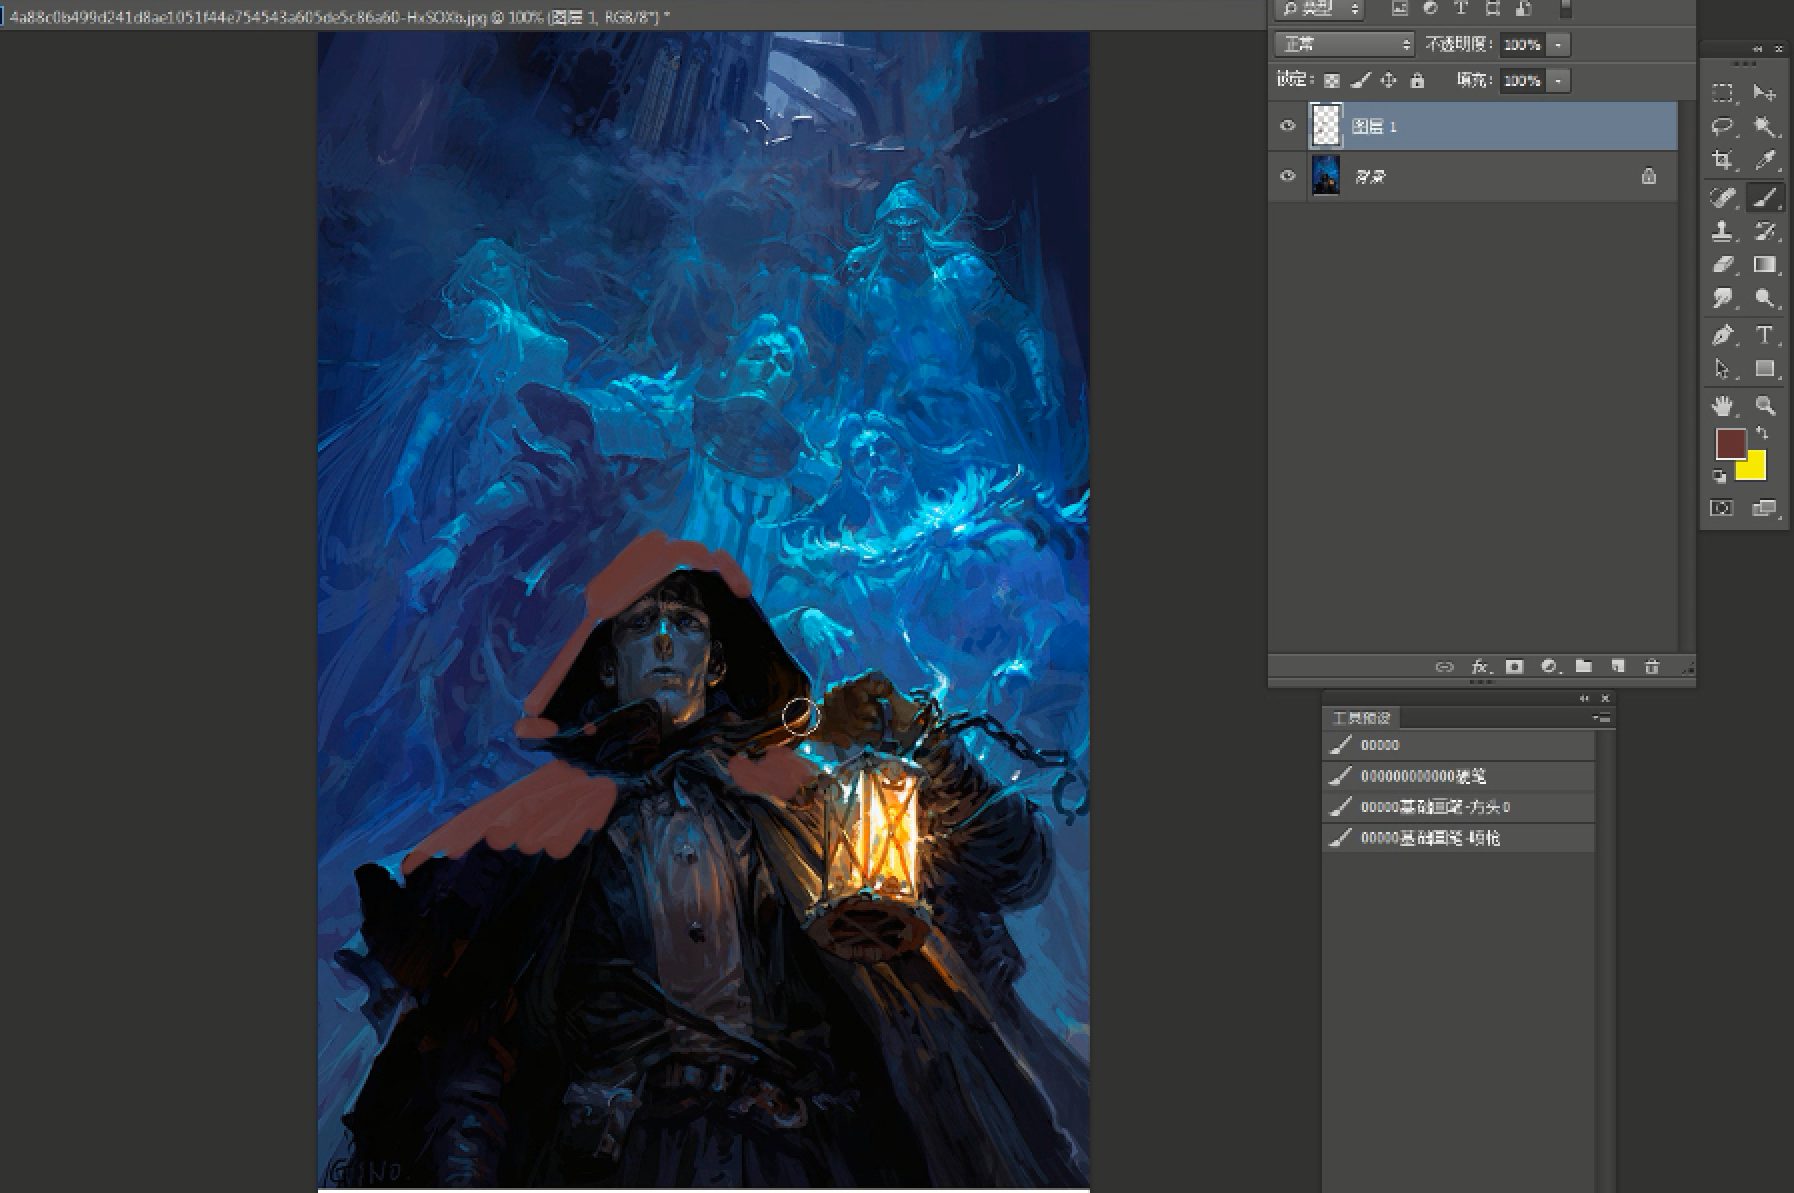Turn layer filtering on or off
The image size is (1794, 1193).
(x=1566, y=8)
